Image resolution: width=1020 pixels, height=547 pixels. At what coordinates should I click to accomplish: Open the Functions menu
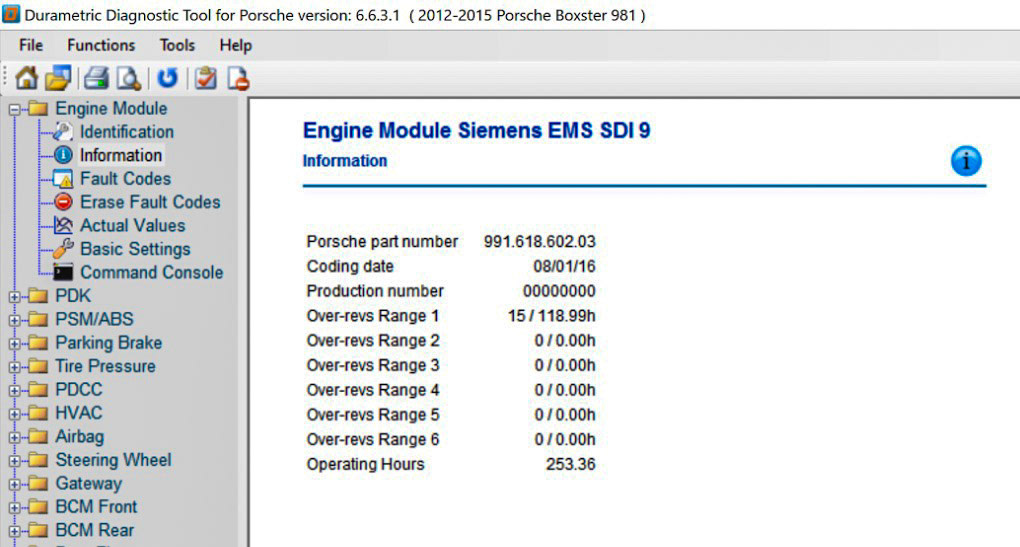[101, 45]
